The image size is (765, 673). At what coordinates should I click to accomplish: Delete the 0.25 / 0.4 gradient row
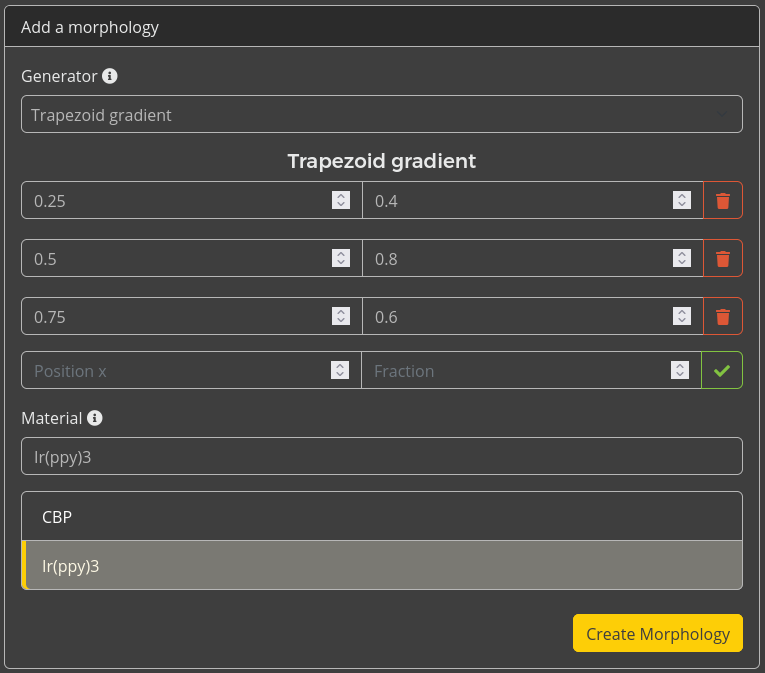(x=722, y=201)
